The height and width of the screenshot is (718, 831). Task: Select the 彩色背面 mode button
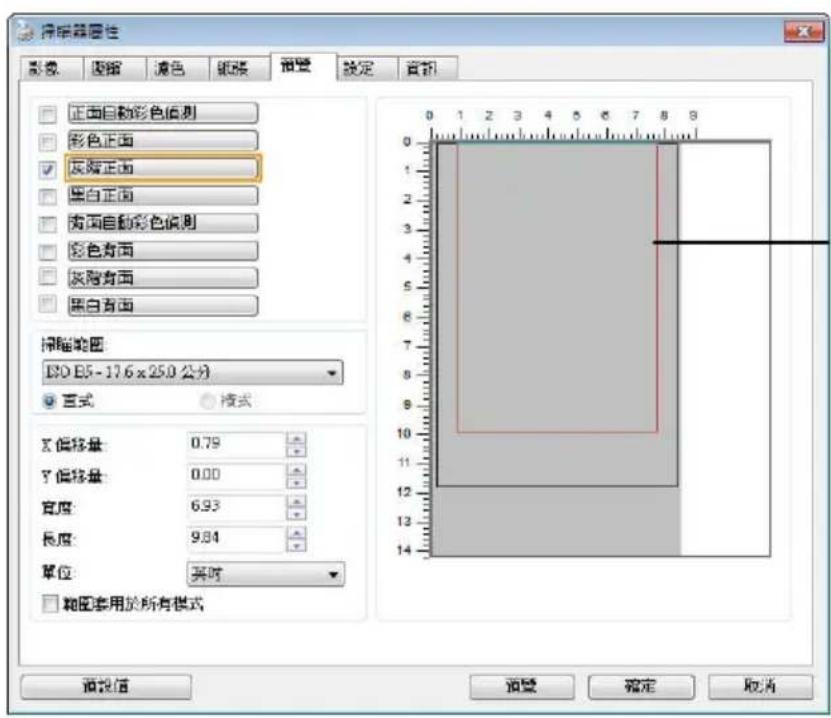tap(163, 251)
